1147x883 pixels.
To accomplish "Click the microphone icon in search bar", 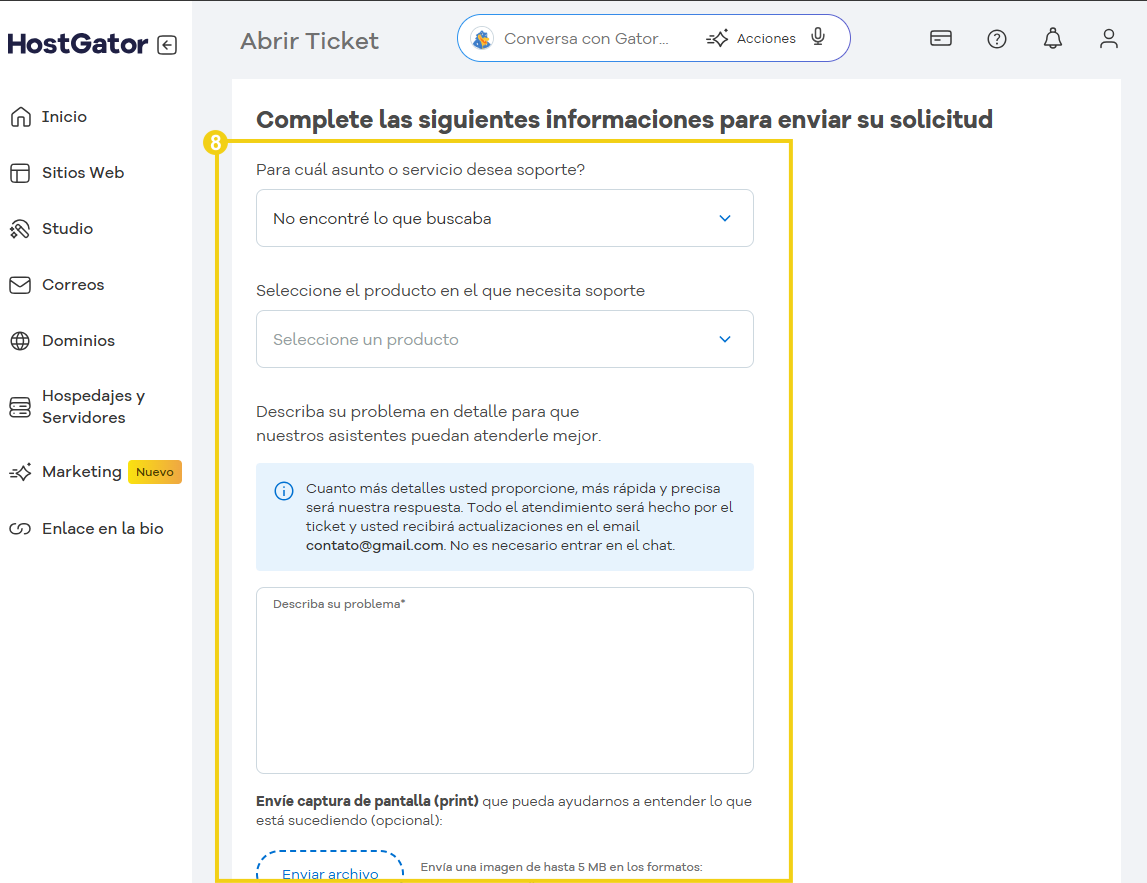I will click(818, 38).
